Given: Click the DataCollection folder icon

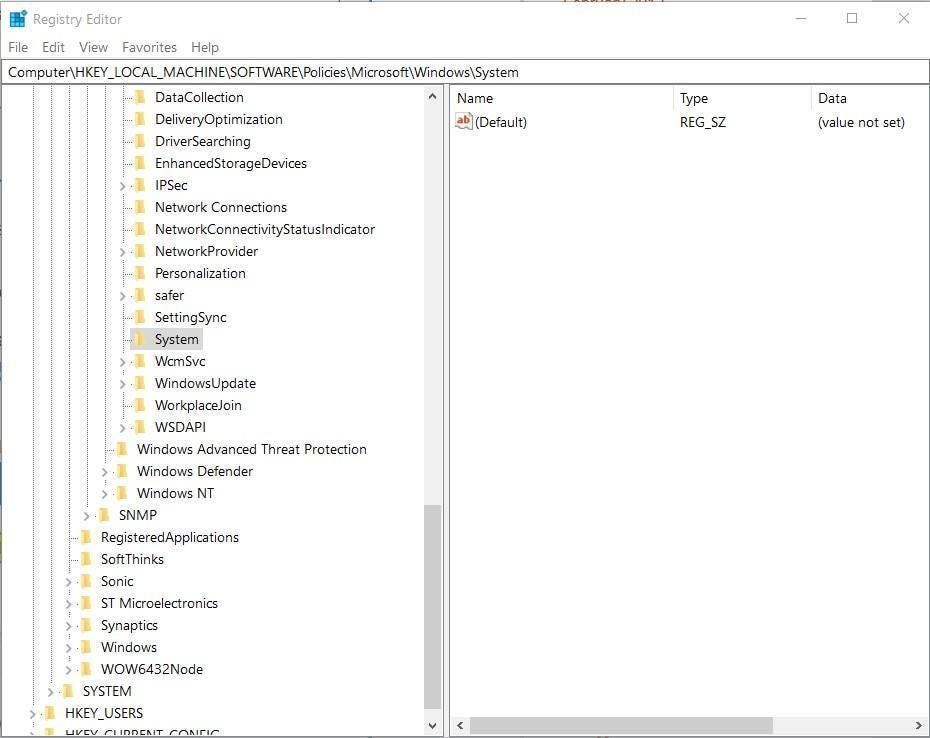Looking at the screenshot, I should coord(140,97).
